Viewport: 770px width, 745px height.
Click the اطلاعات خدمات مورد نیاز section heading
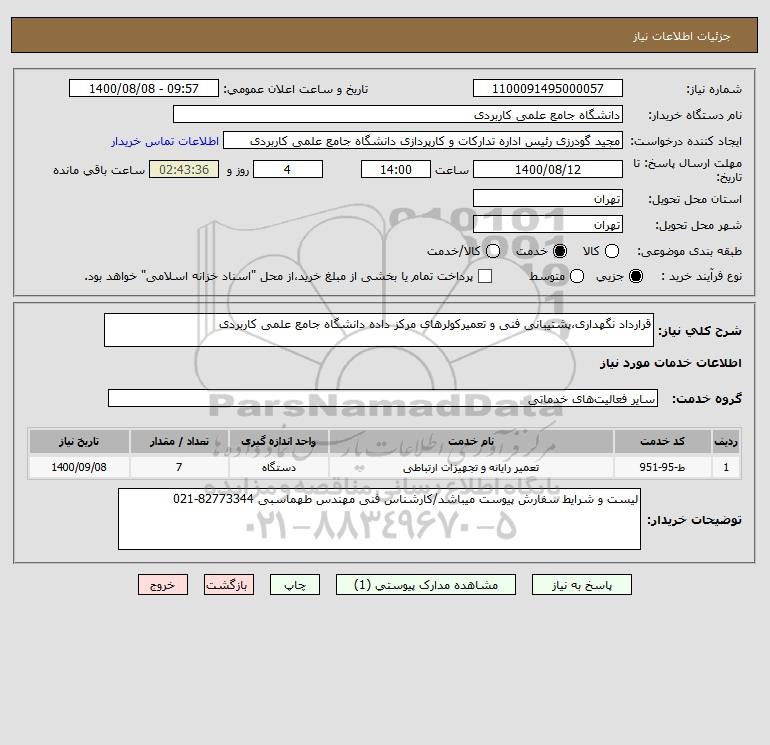(x=670, y=363)
